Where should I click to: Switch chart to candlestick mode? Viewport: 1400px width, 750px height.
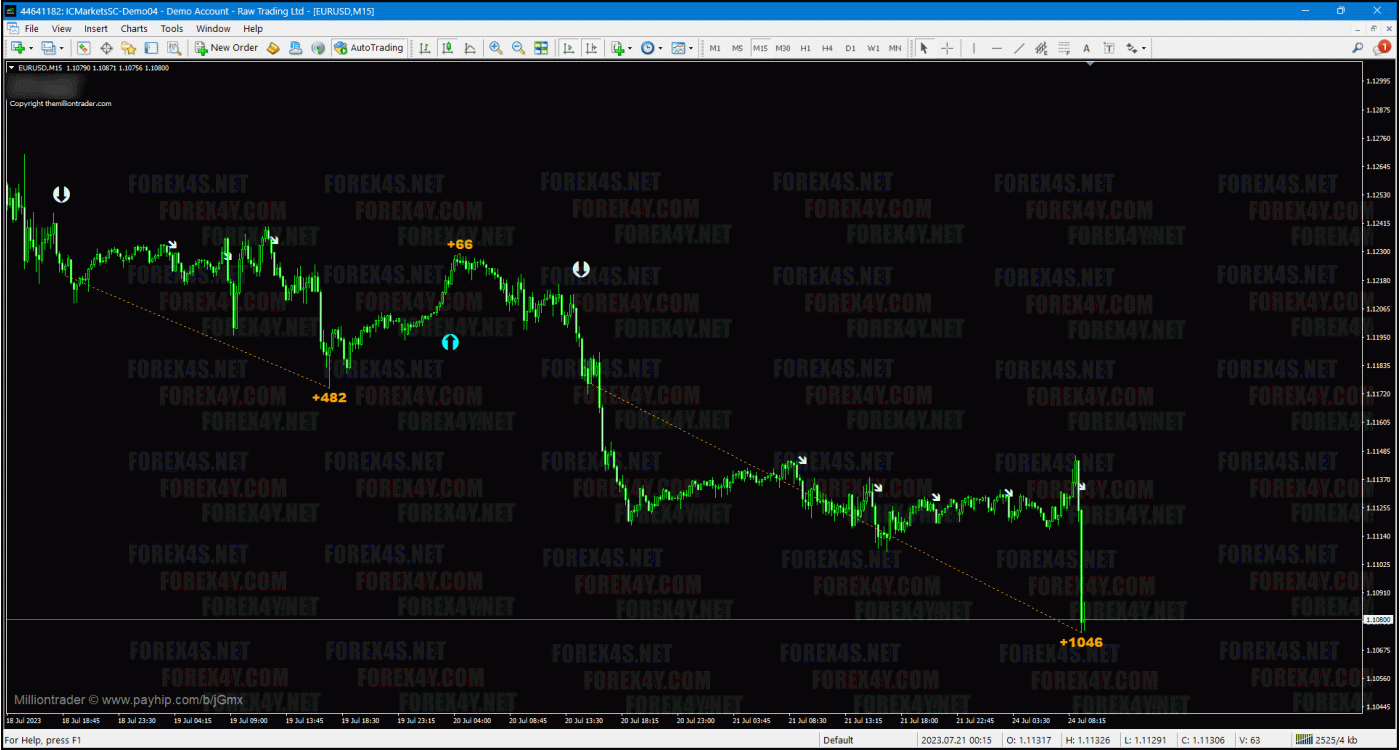447,48
